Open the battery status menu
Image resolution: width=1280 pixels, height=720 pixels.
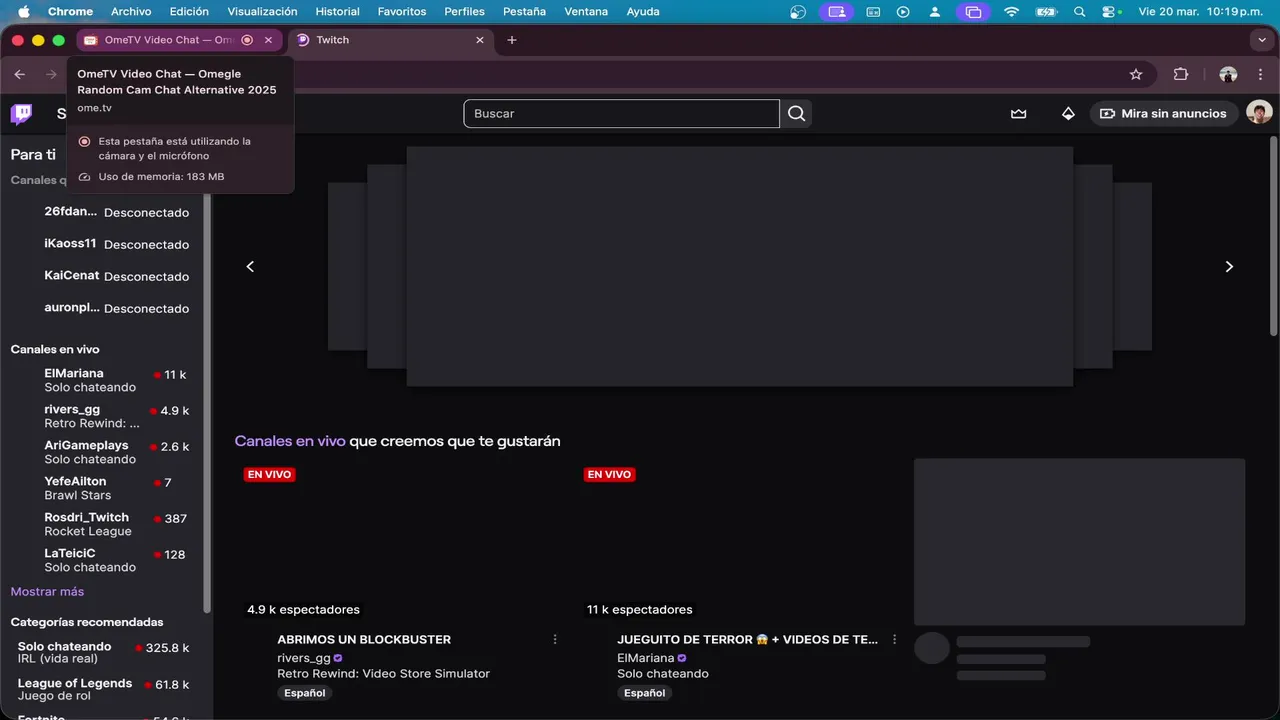point(1046,11)
